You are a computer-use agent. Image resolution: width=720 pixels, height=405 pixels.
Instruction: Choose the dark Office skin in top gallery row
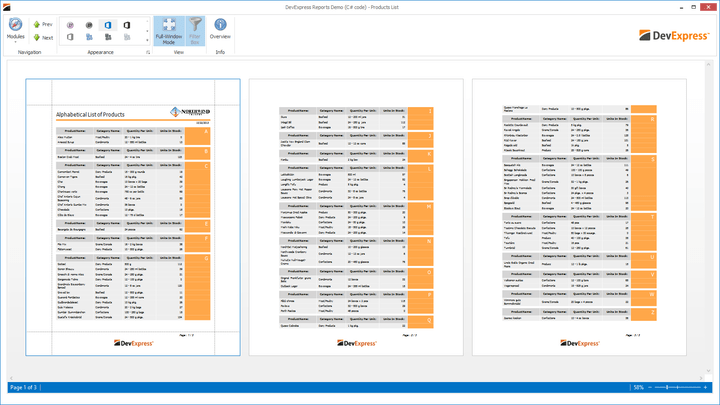(126, 24)
